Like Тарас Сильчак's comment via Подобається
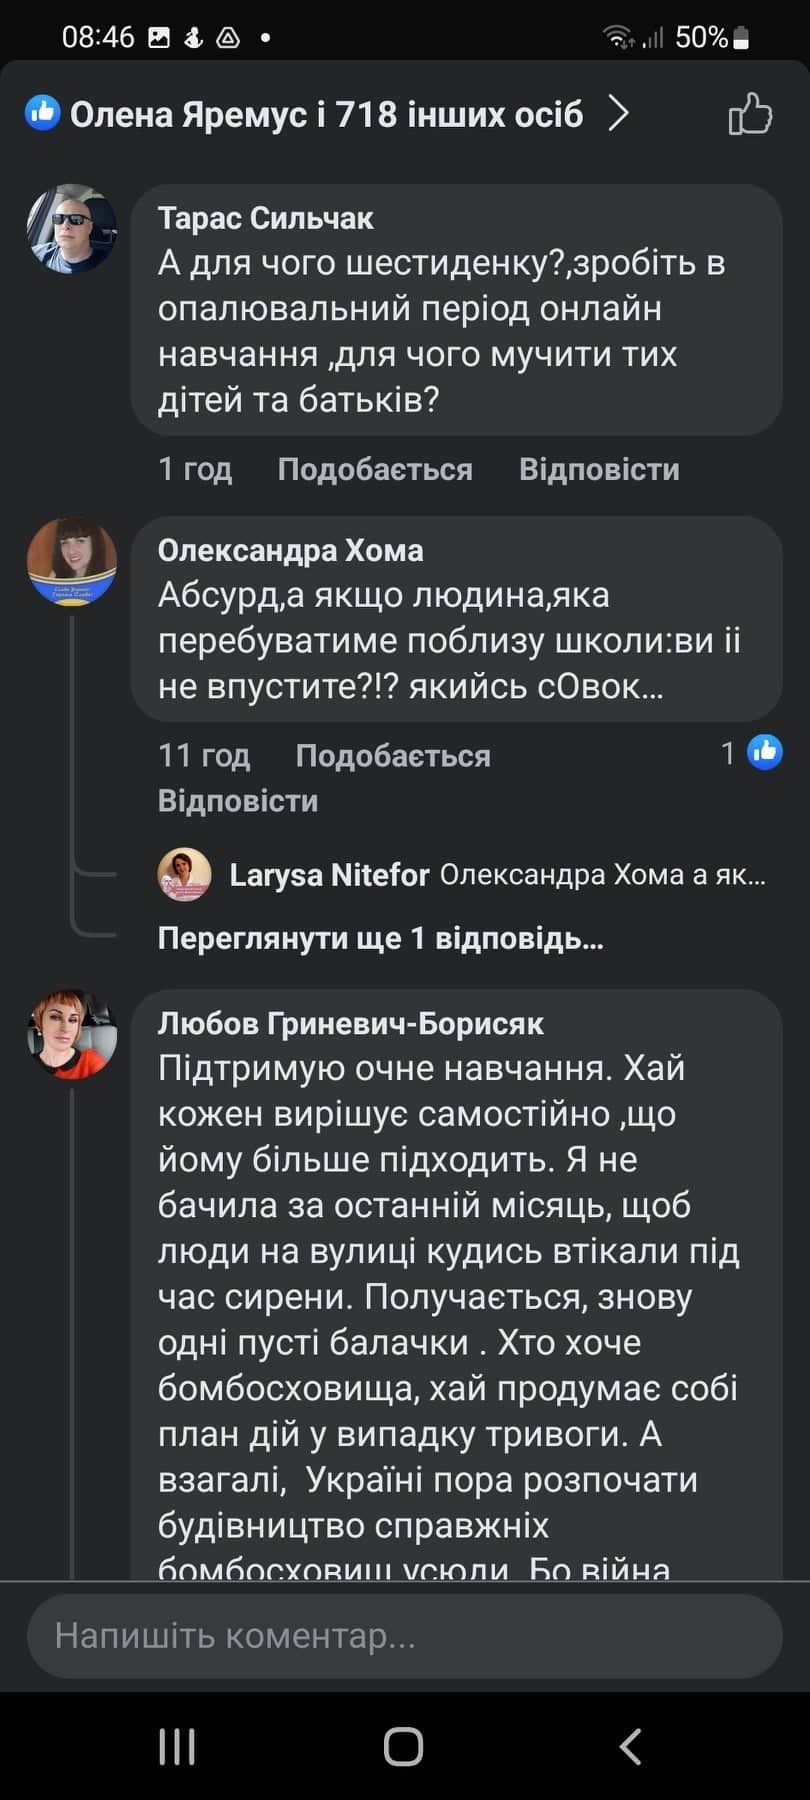Screen dimensions: 810x1800 point(375,469)
